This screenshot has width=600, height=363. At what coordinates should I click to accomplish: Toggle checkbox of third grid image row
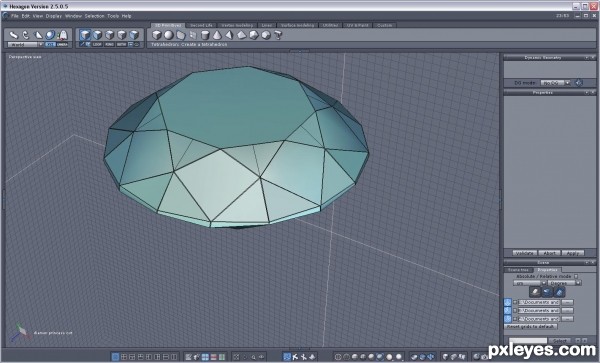pos(515,319)
